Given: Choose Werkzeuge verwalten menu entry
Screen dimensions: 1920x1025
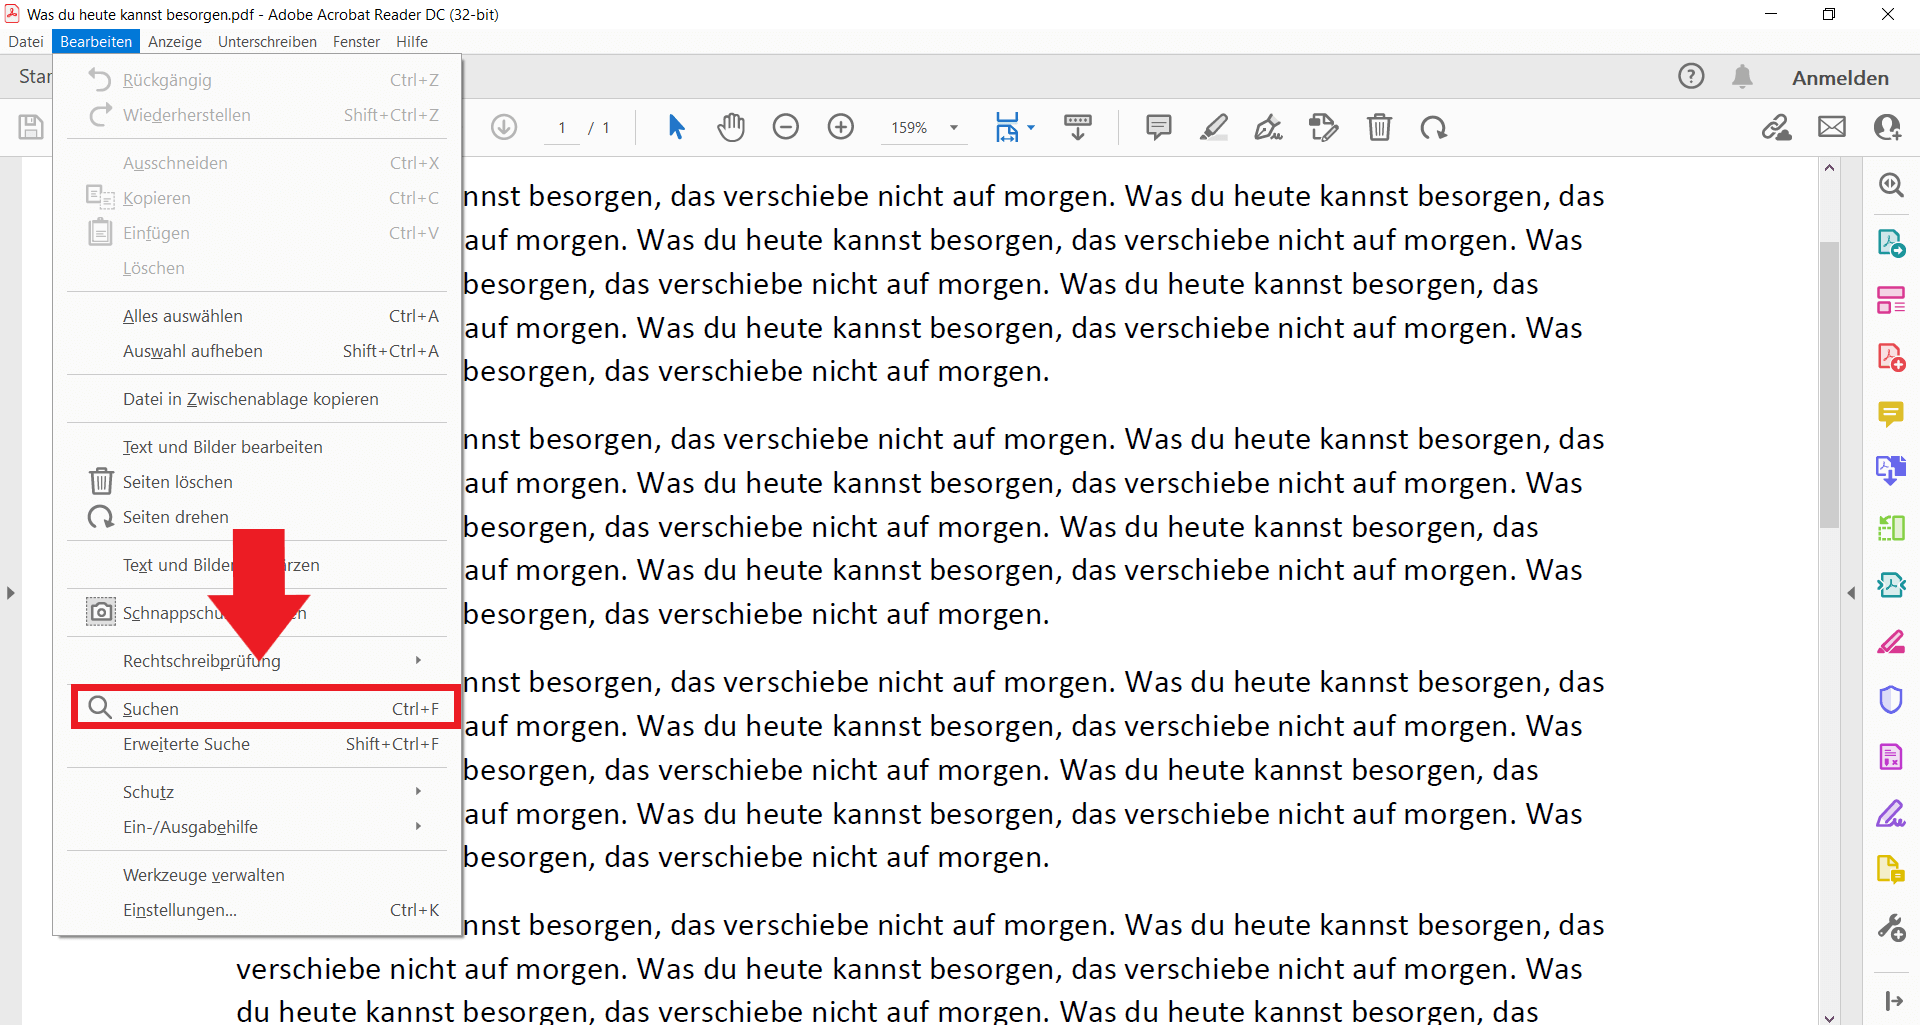Looking at the screenshot, I should click(x=259, y=875).
